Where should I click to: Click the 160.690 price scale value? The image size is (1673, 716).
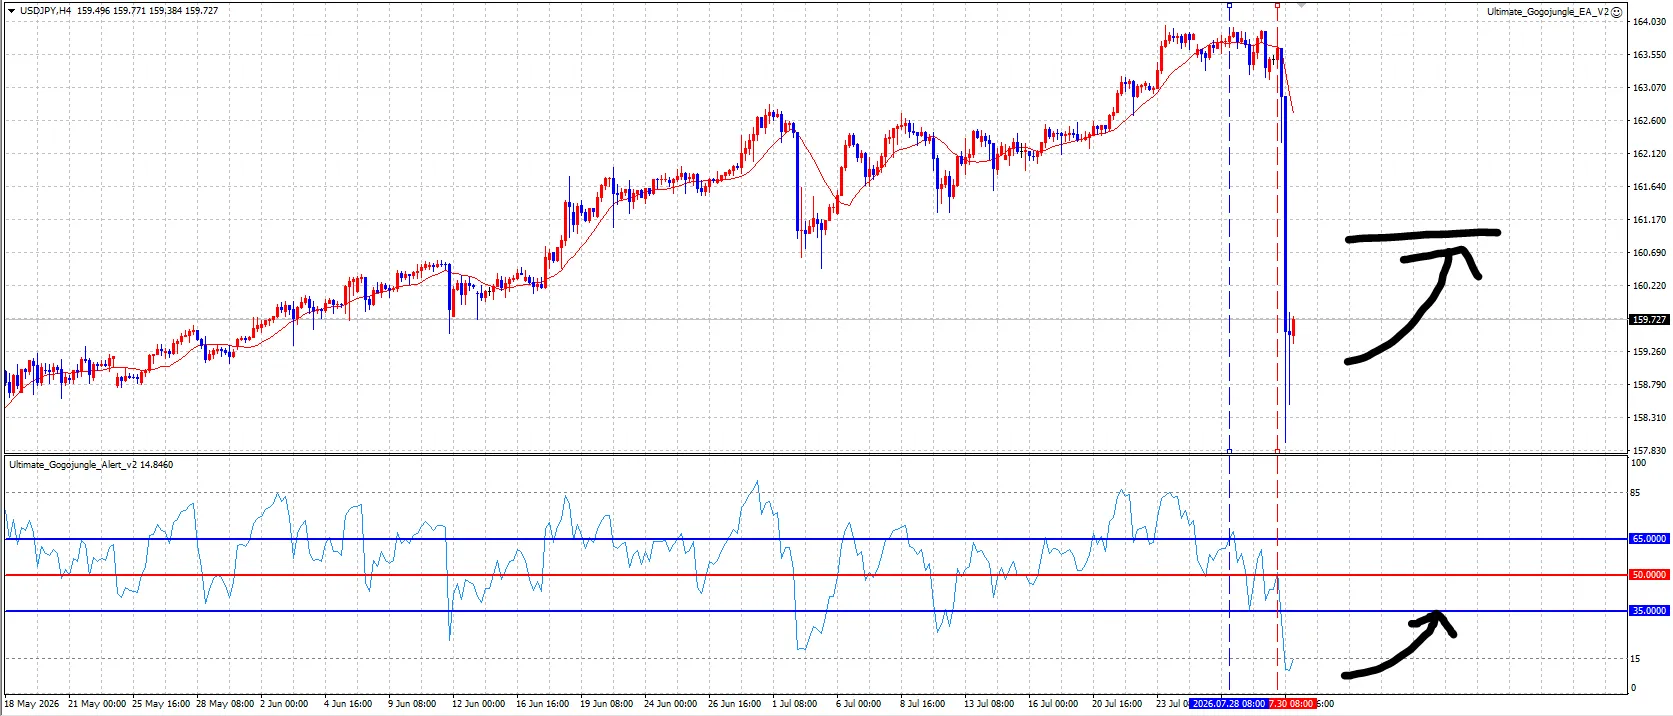pyautogui.click(x=1649, y=253)
